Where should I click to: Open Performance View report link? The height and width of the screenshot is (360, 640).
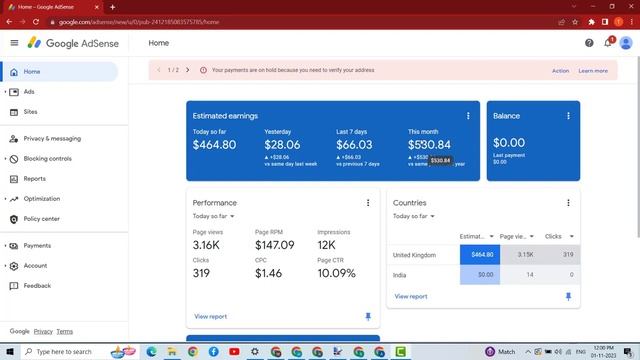pos(211,316)
